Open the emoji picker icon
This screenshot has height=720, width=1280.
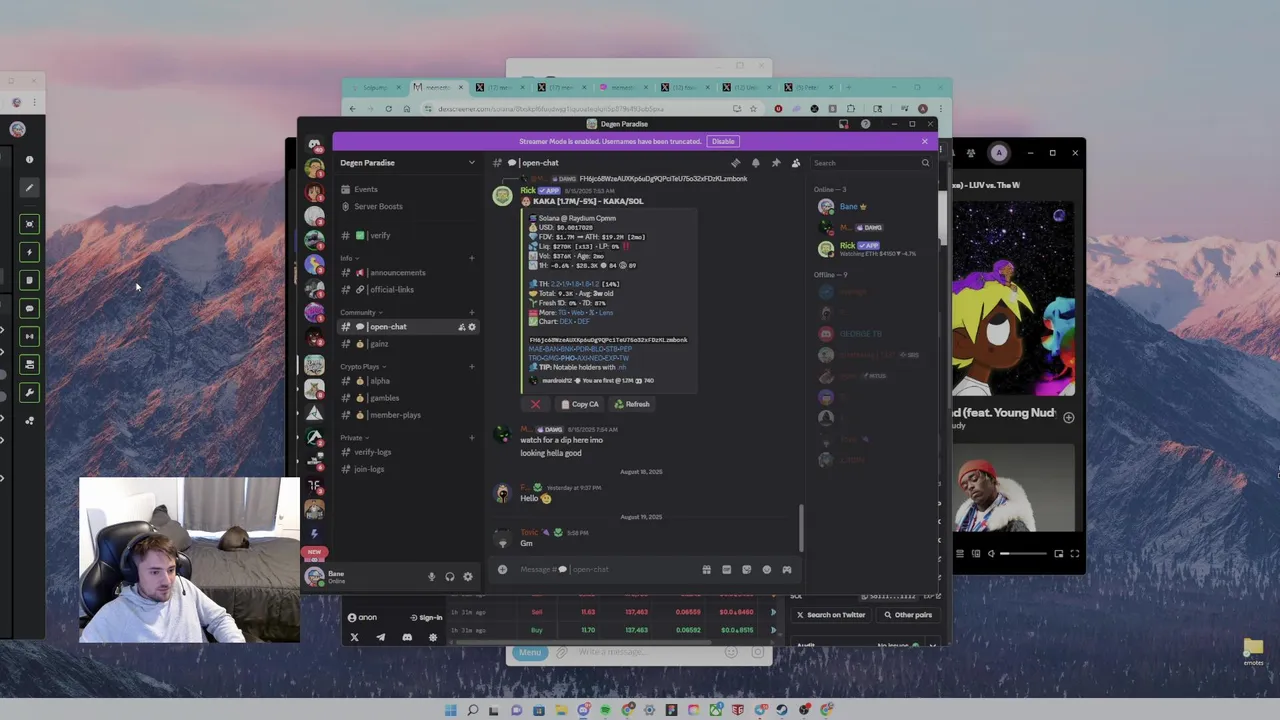click(767, 569)
